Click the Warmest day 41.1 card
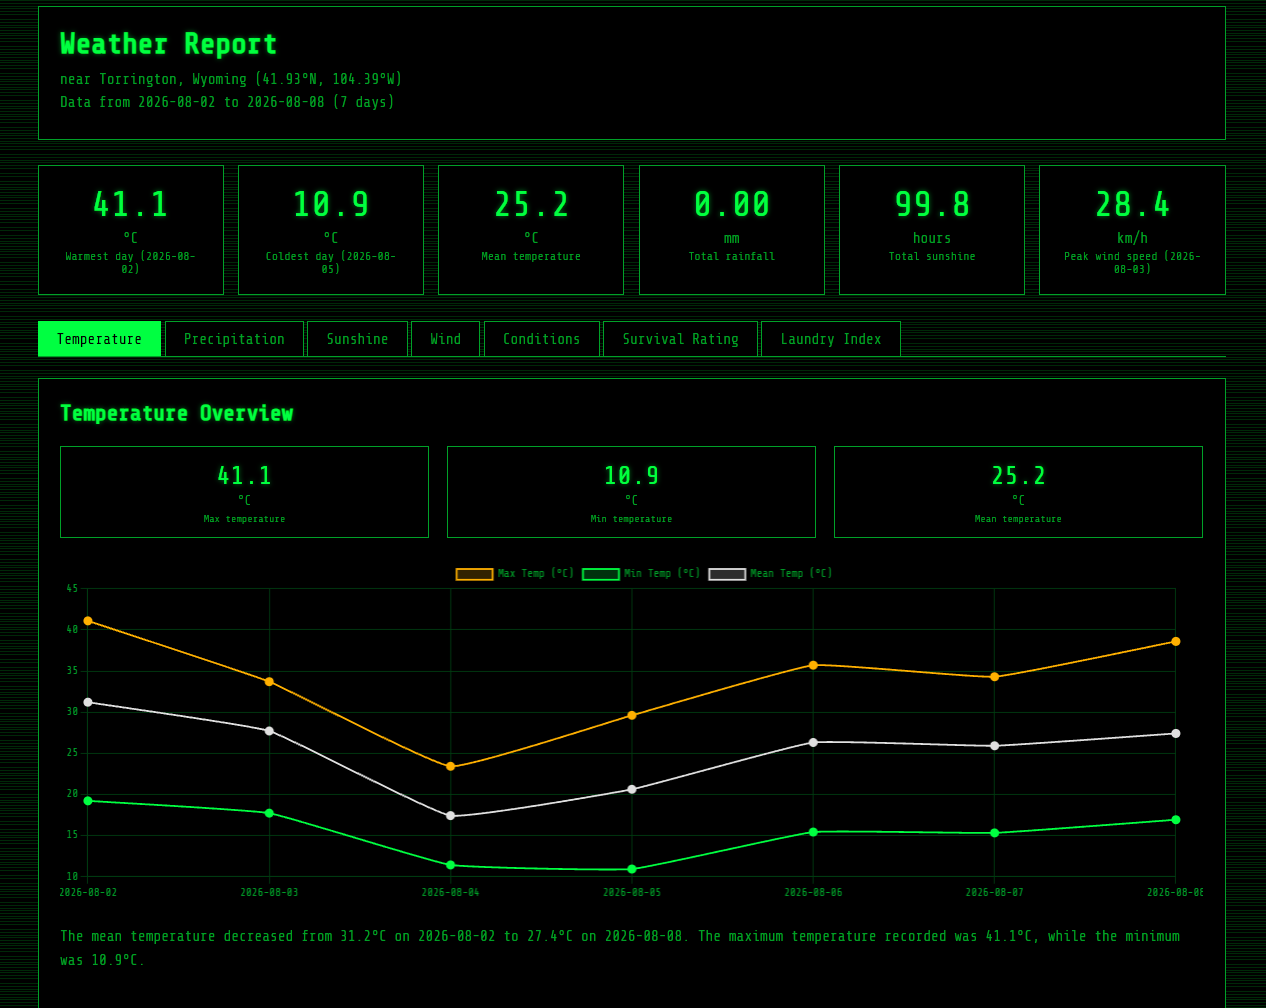The image size is (1266, 1008). (x=131, y=230)
